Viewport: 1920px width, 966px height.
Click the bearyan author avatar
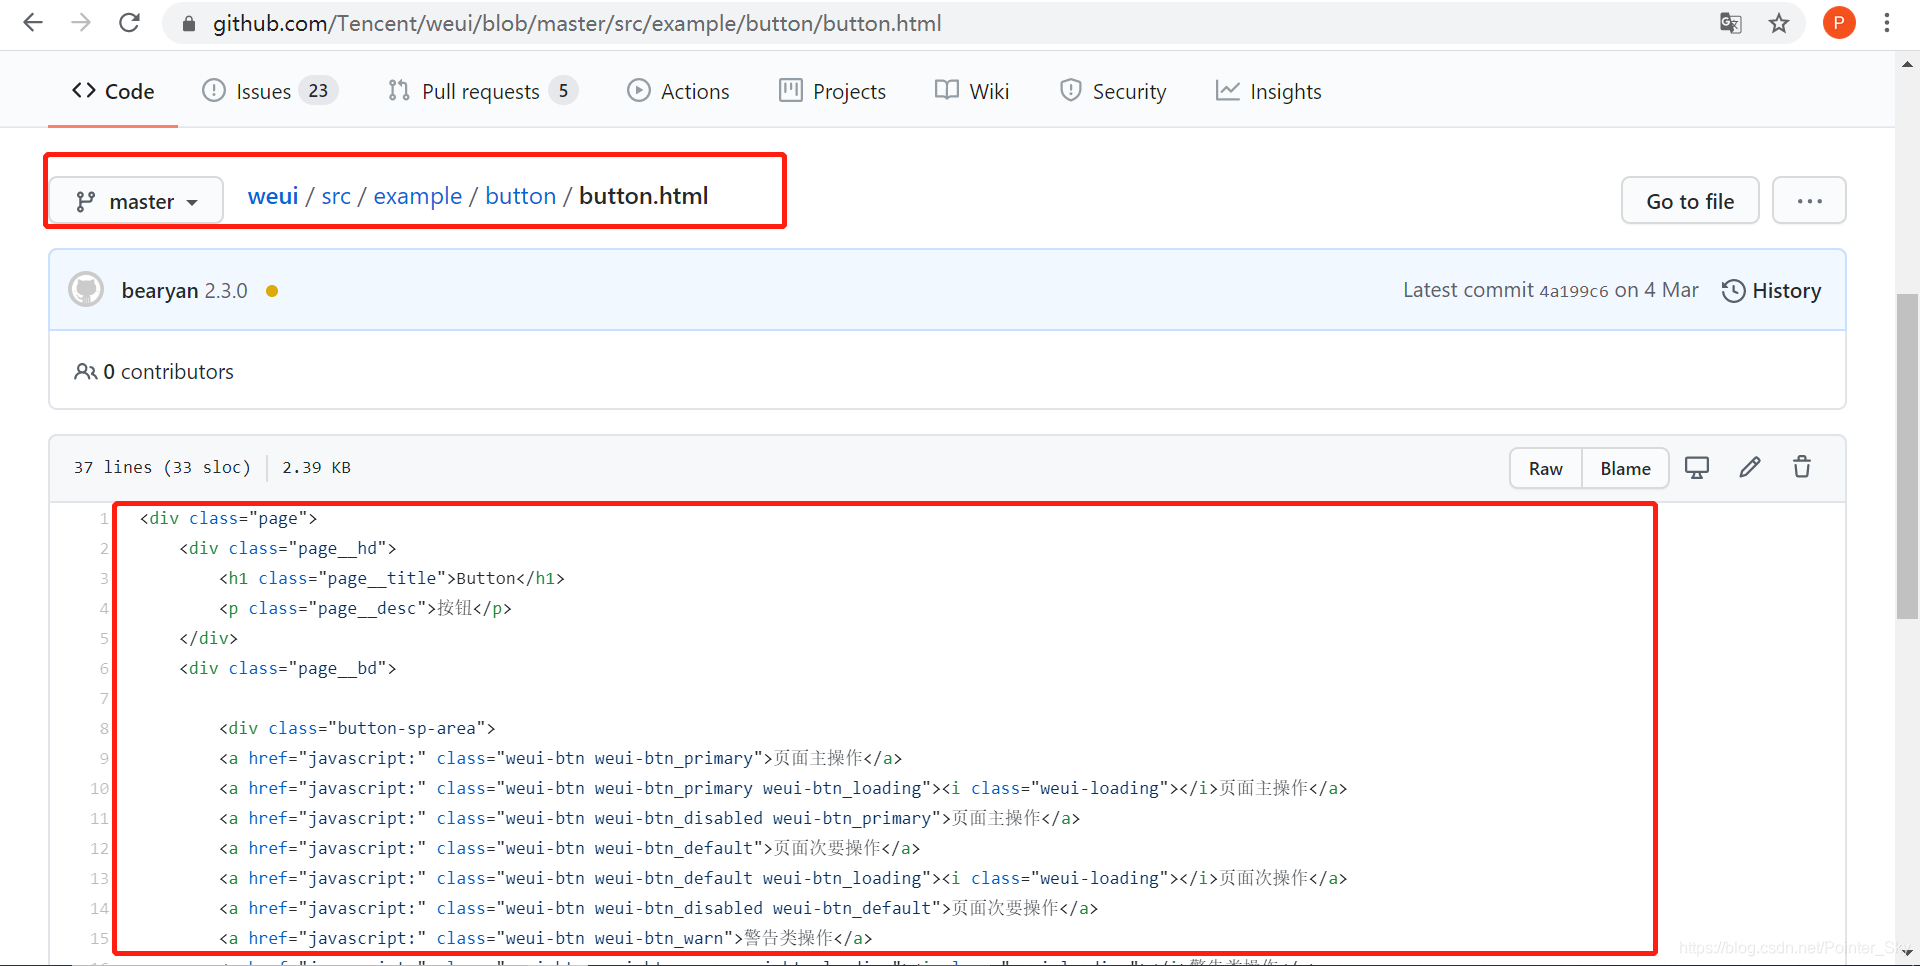coord(86,290)
